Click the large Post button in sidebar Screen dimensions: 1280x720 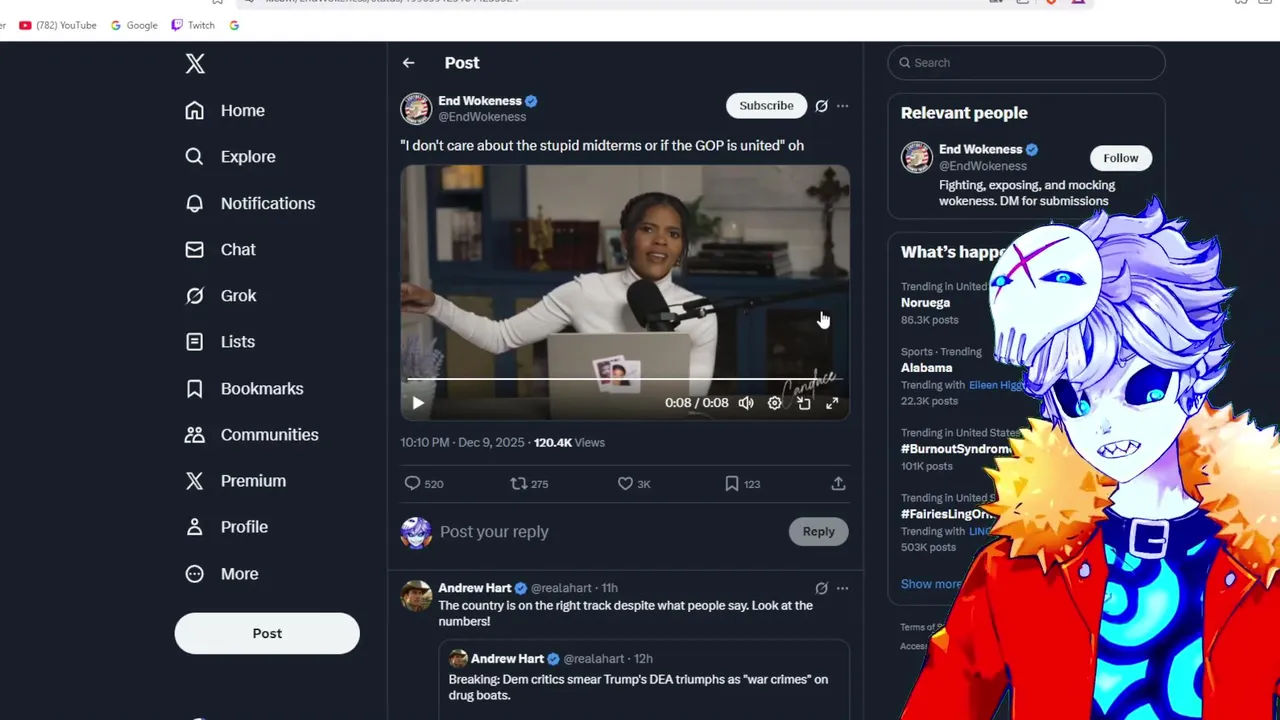pos(267,633)
